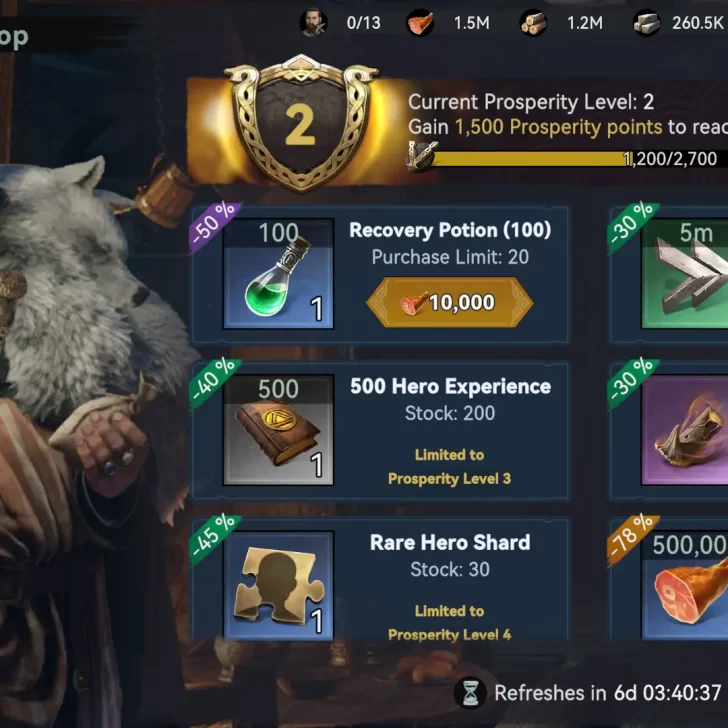
Task: Buy Recovery Potion for 10,000 meat
Action: coord(449,302)
